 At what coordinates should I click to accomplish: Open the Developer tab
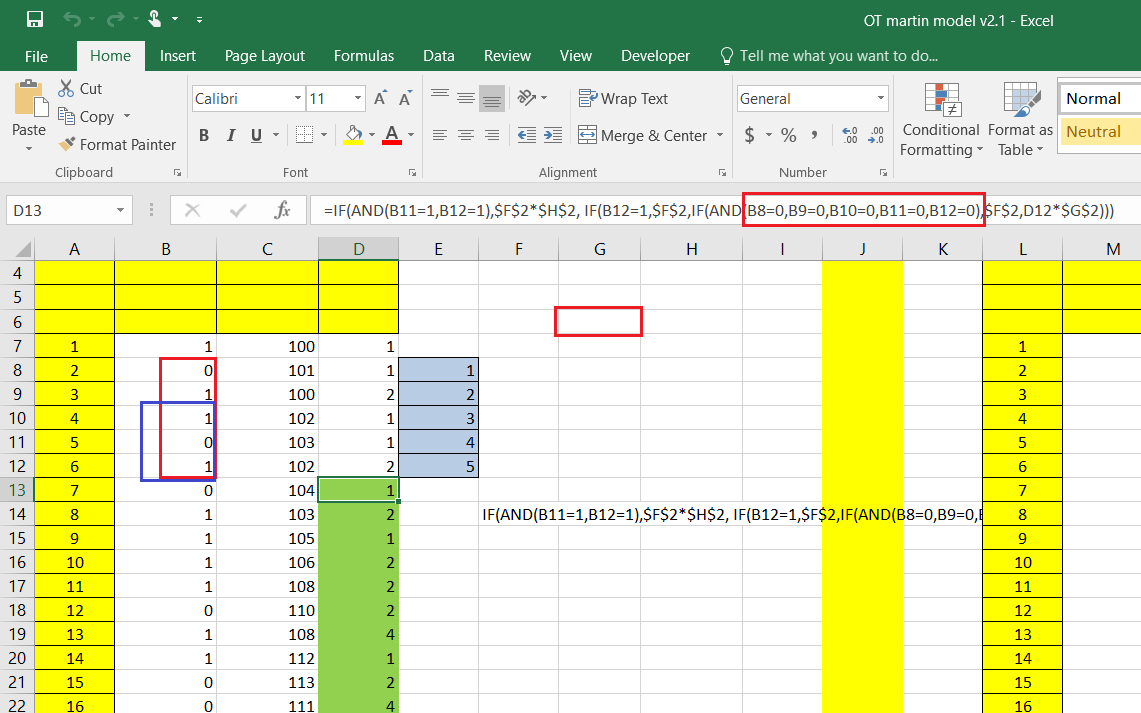[655, 56]
